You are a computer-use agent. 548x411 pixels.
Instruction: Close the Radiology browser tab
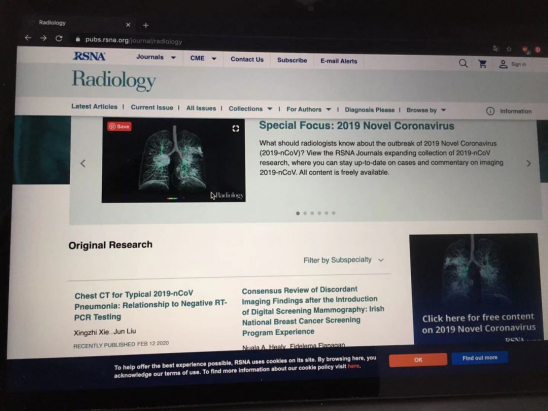128,25
